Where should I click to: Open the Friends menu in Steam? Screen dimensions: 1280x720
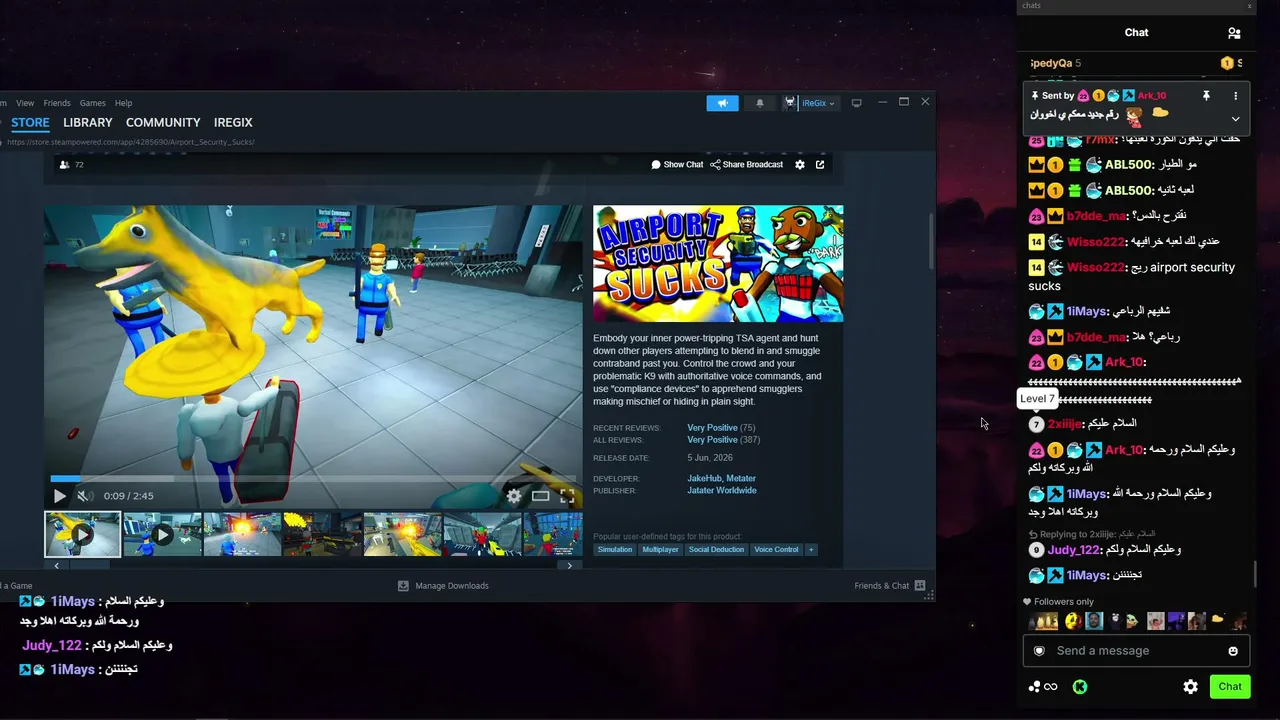(57, 103)
